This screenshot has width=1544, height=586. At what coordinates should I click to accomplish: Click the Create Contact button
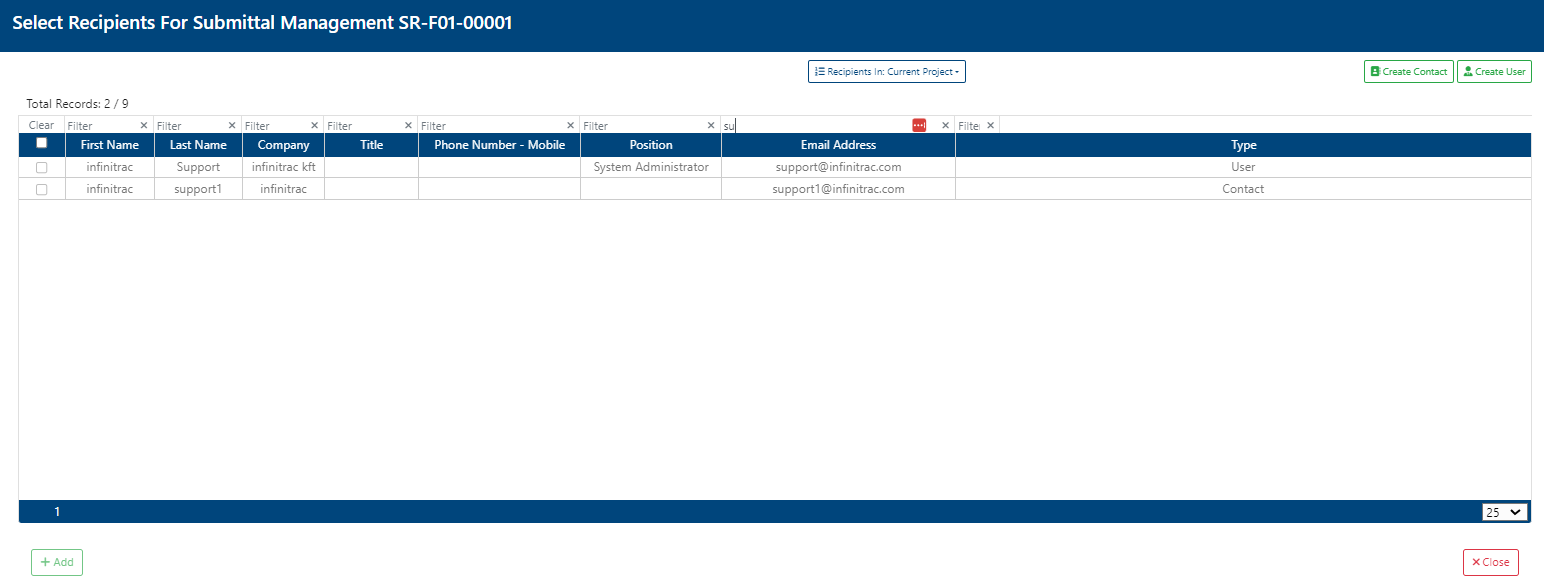click(x=1409, y=72)
